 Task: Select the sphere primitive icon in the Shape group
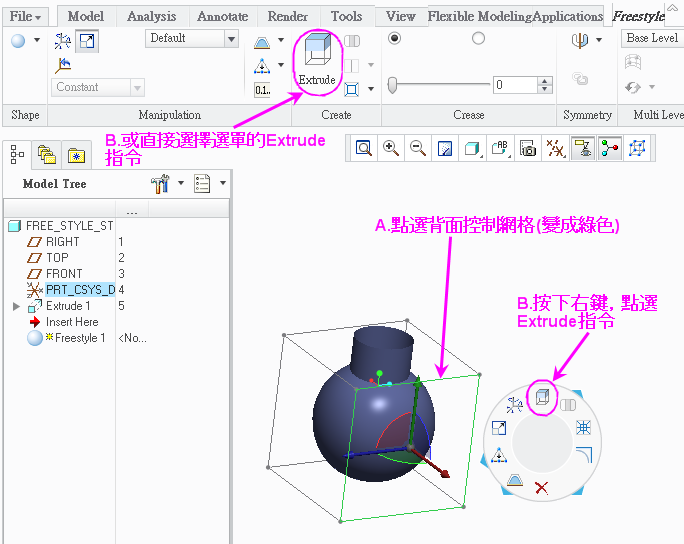tap(18, 41)
